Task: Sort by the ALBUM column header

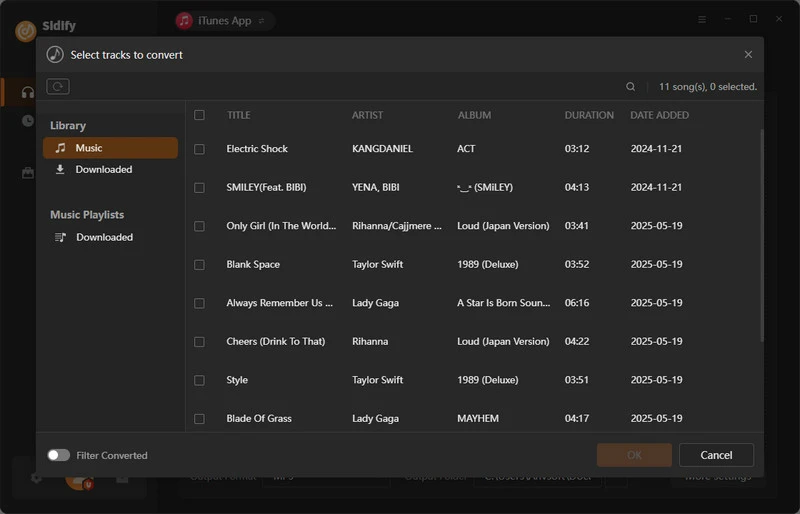Action: (x=474, y=115)
